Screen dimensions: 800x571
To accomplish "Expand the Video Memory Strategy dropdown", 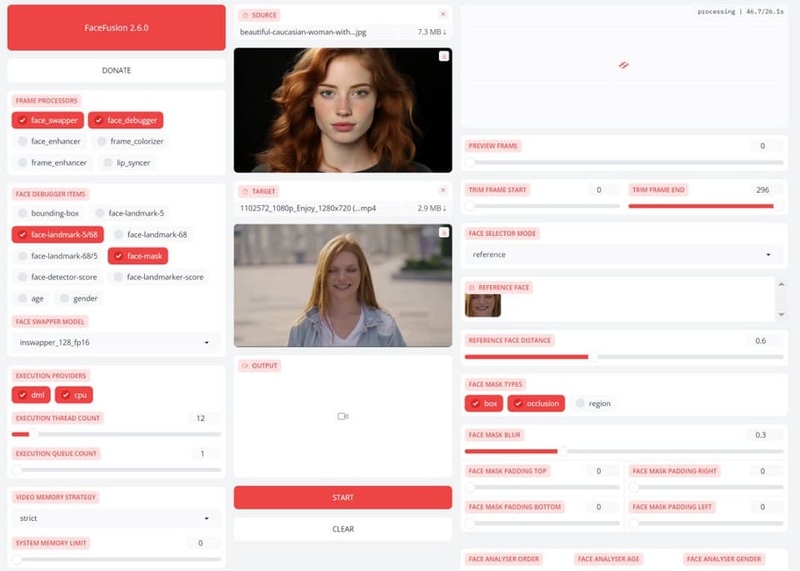I will coord(116,518).
